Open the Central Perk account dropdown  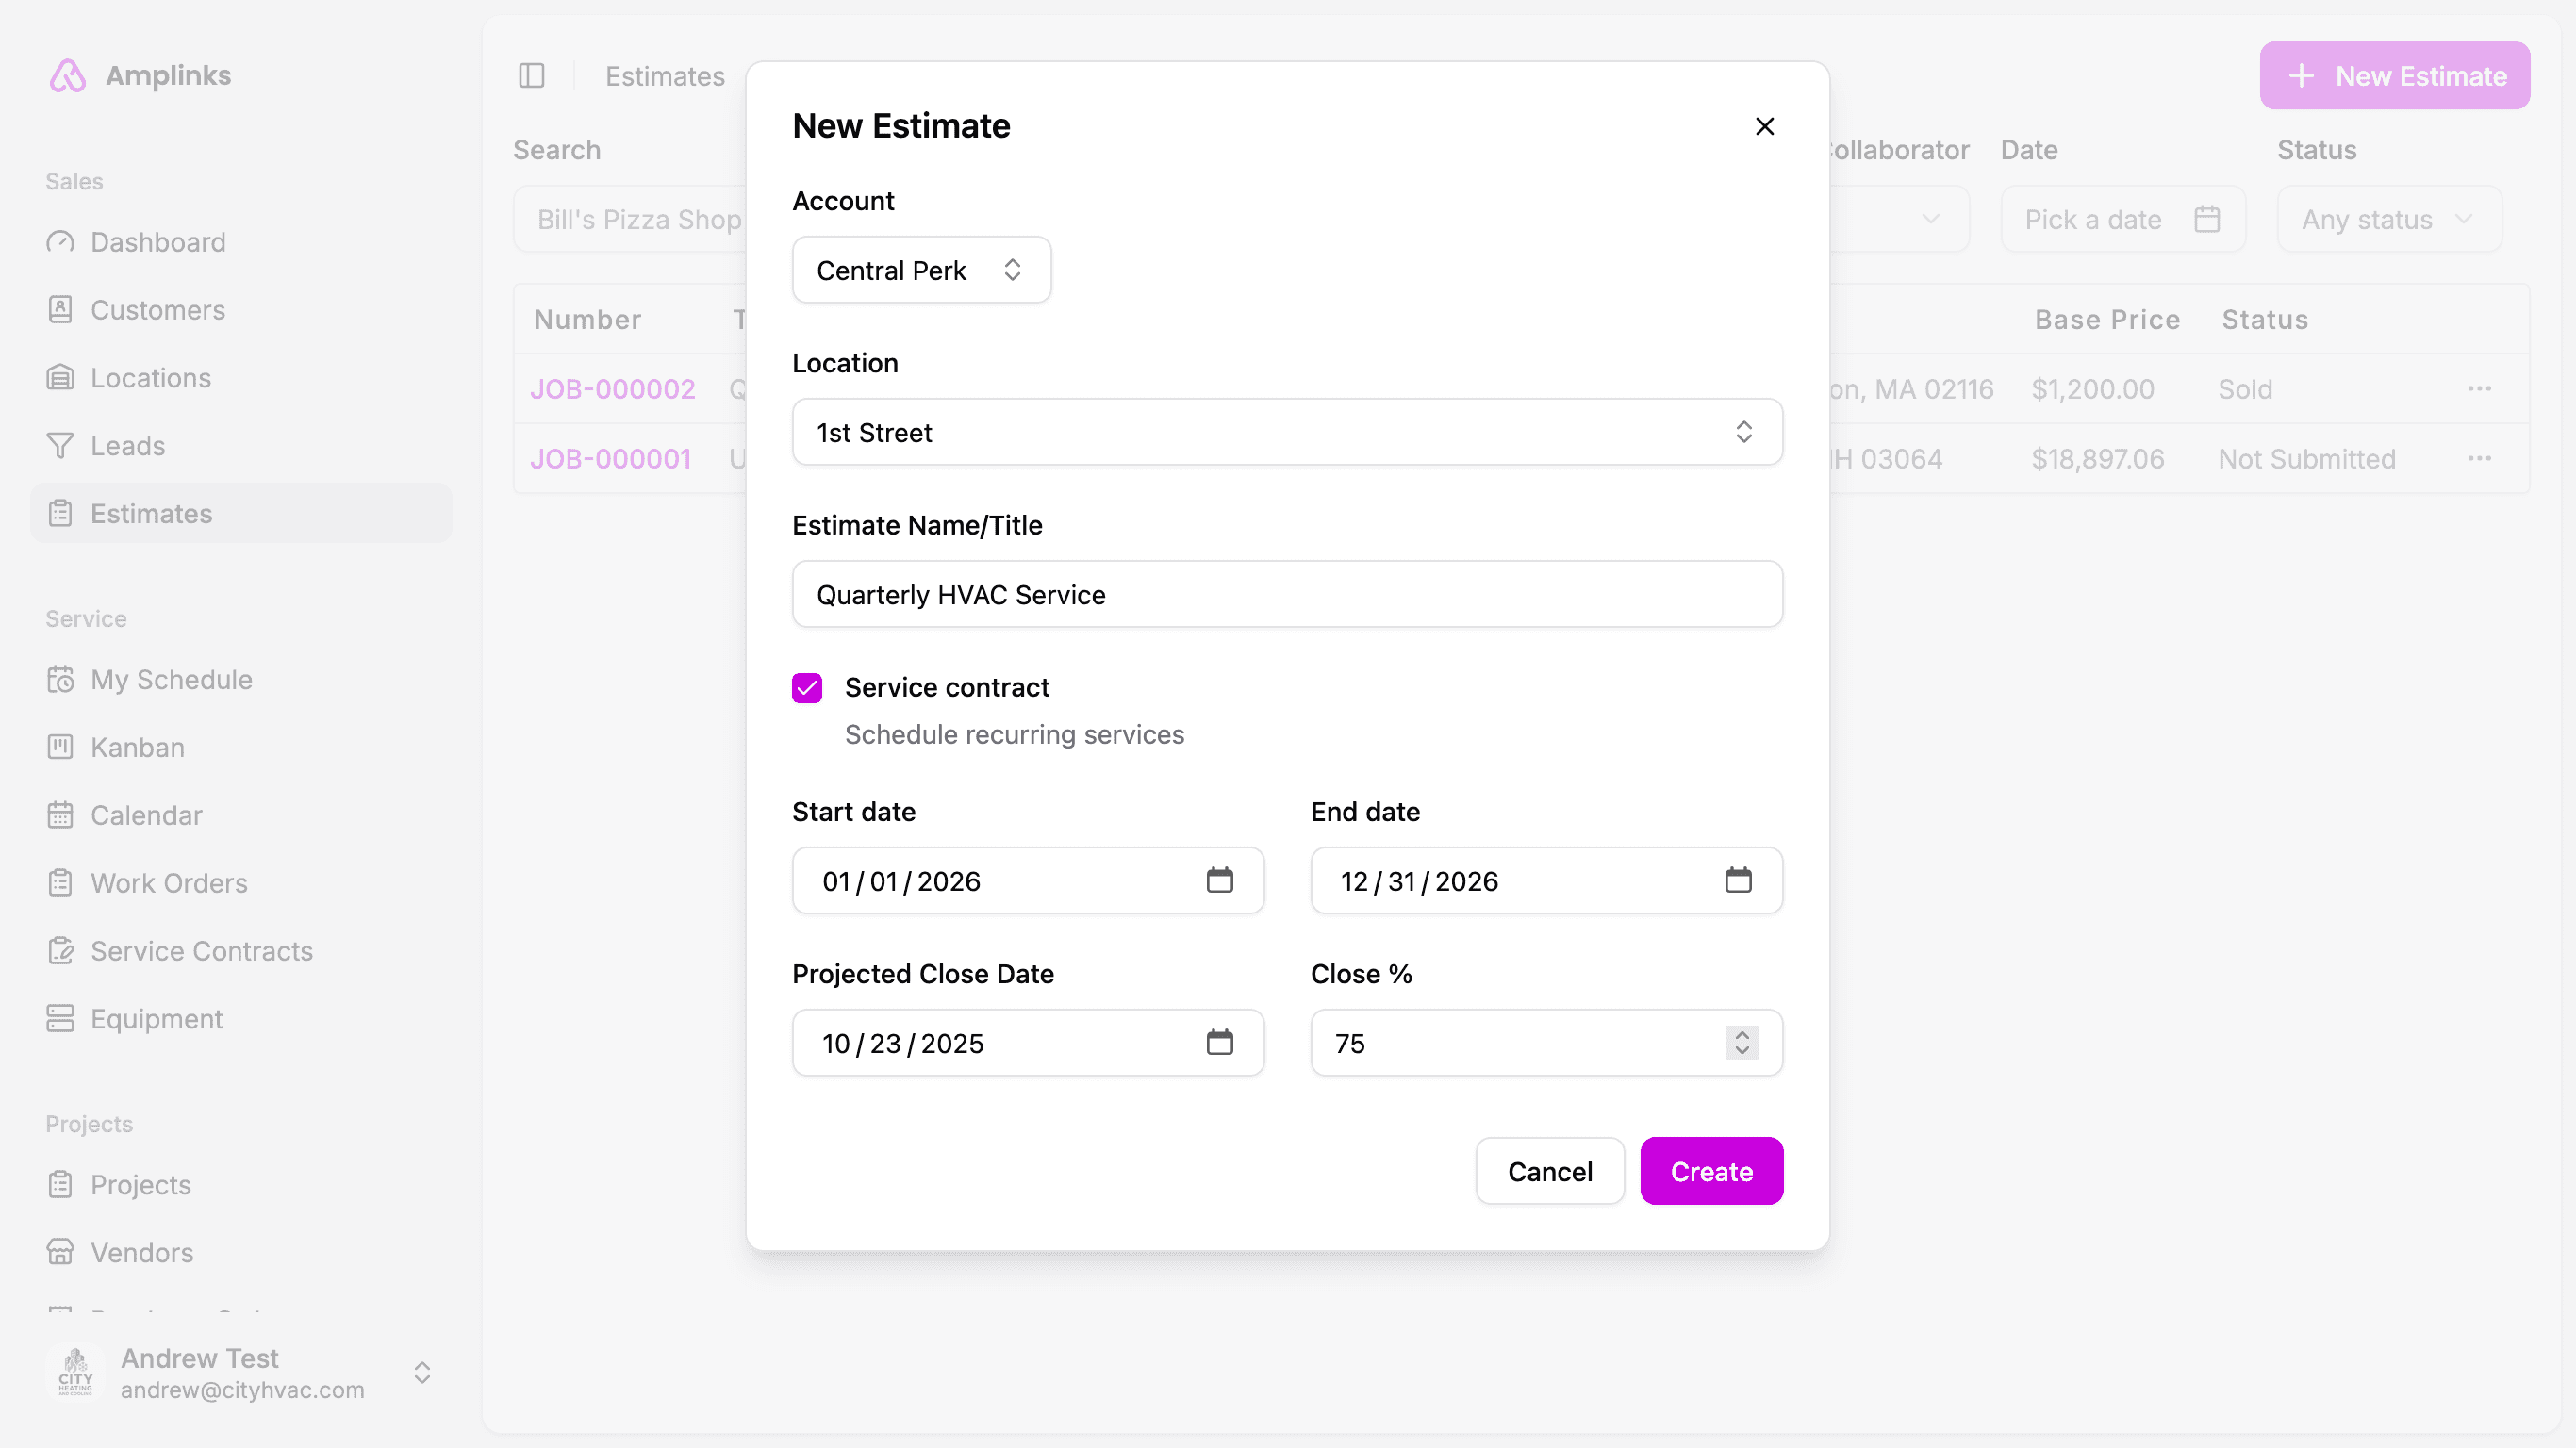tap(921, 270)
